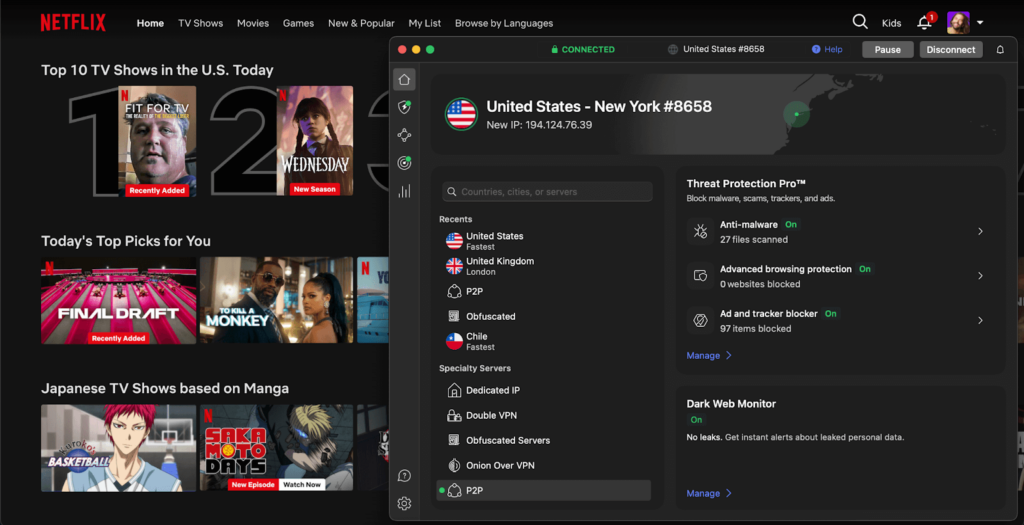Open Final Draft thumbnail on Netflix
Viewport: 1024px width, 525px height.
[x=118, y=300]
